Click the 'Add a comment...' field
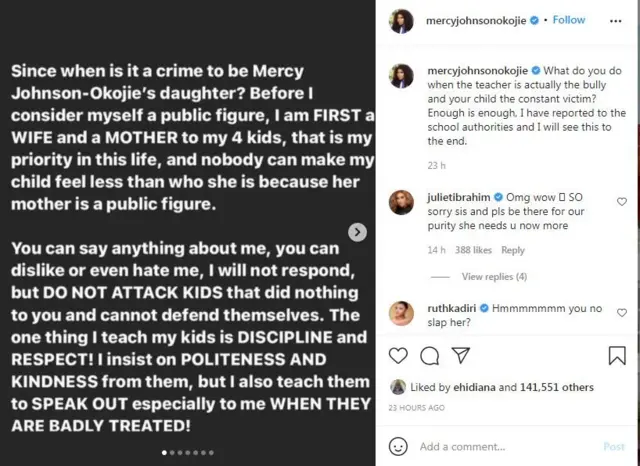The width and height of the screenshot is (640, 466). tap(500, 446)
